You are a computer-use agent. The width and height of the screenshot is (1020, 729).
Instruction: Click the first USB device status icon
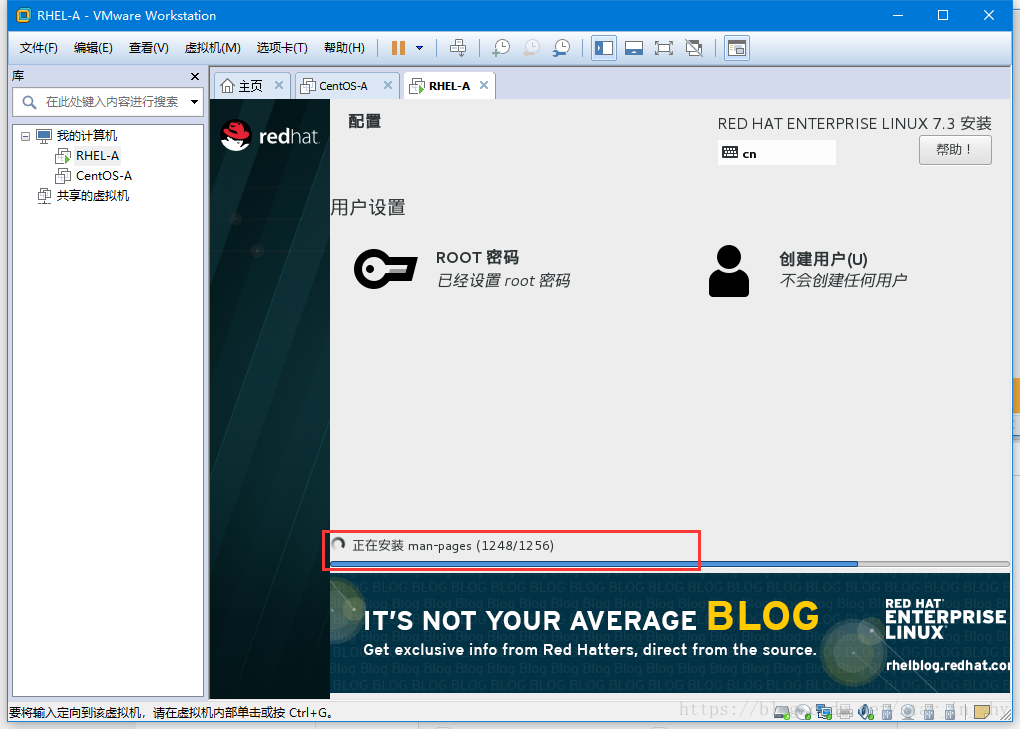[x=887, y=712]
